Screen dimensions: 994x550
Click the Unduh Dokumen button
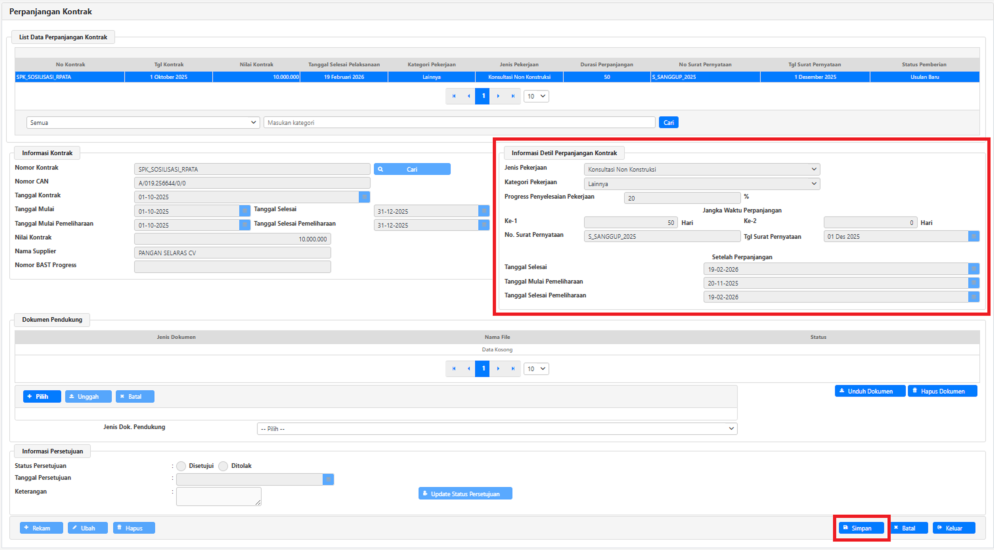(x=870, y=391)
